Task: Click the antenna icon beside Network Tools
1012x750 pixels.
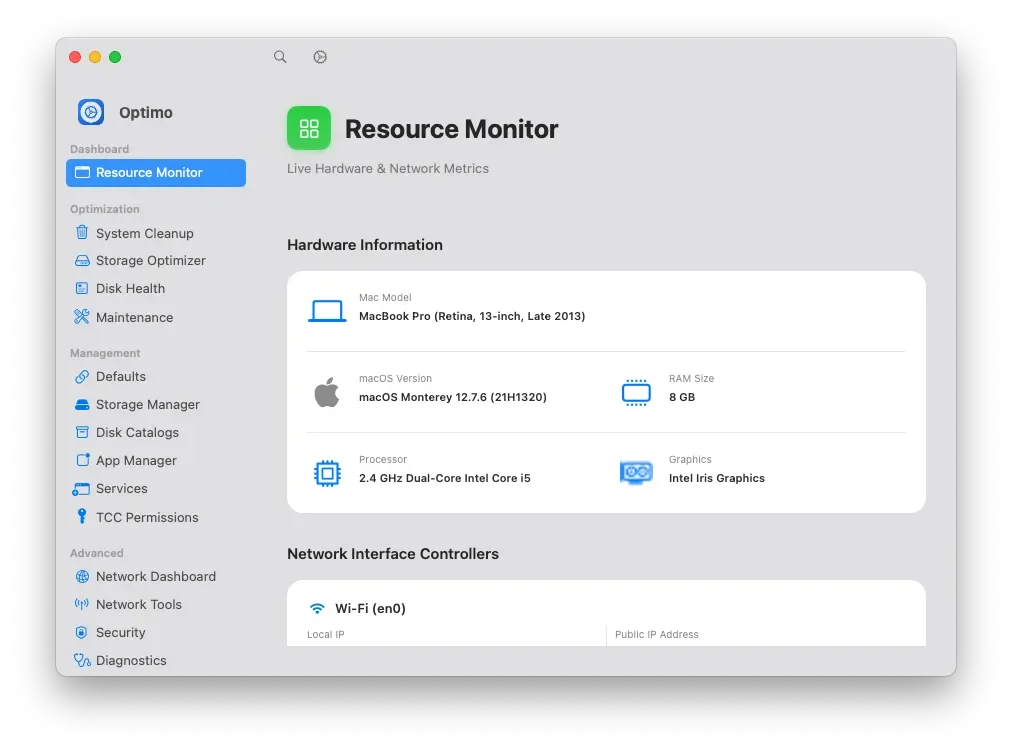Action: [82, 604]
